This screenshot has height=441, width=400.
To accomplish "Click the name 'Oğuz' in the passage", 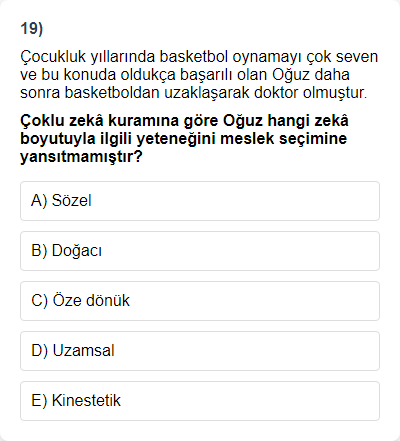I will (291, 75).
